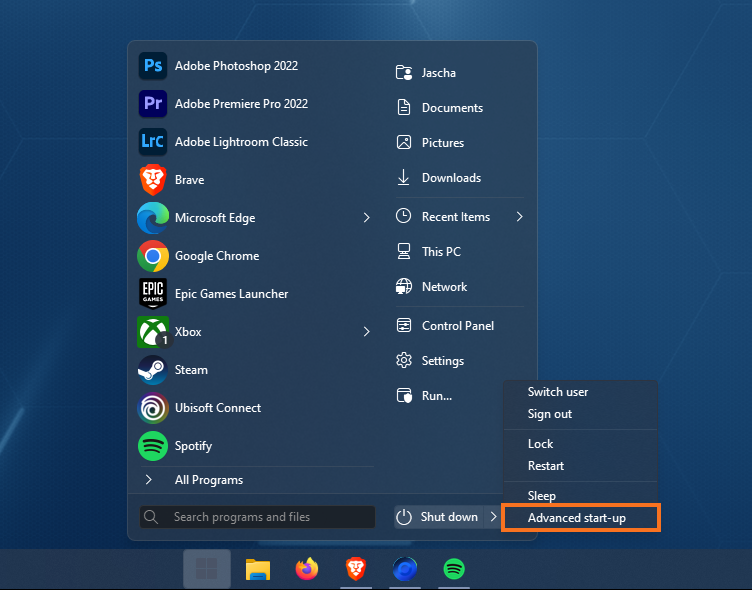This screenshot has height=590, width=752.
Task: Click the Shut down power icon
Action: (404, 517)
